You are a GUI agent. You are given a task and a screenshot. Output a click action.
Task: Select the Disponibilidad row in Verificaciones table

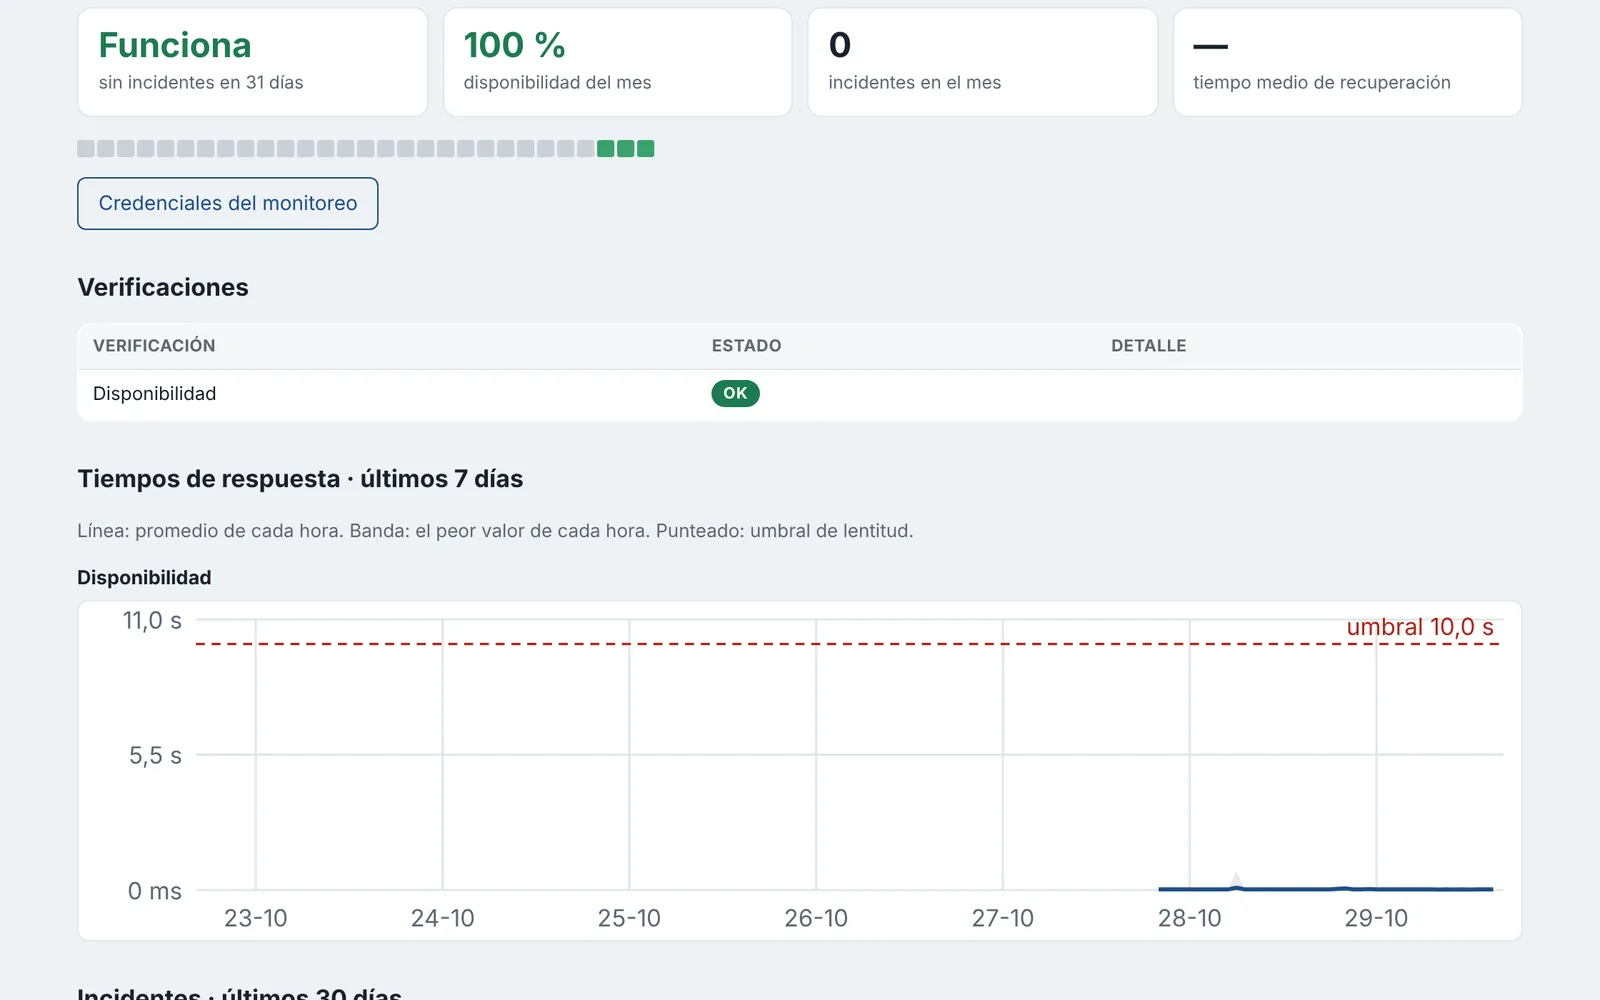(x=800, y=394)
